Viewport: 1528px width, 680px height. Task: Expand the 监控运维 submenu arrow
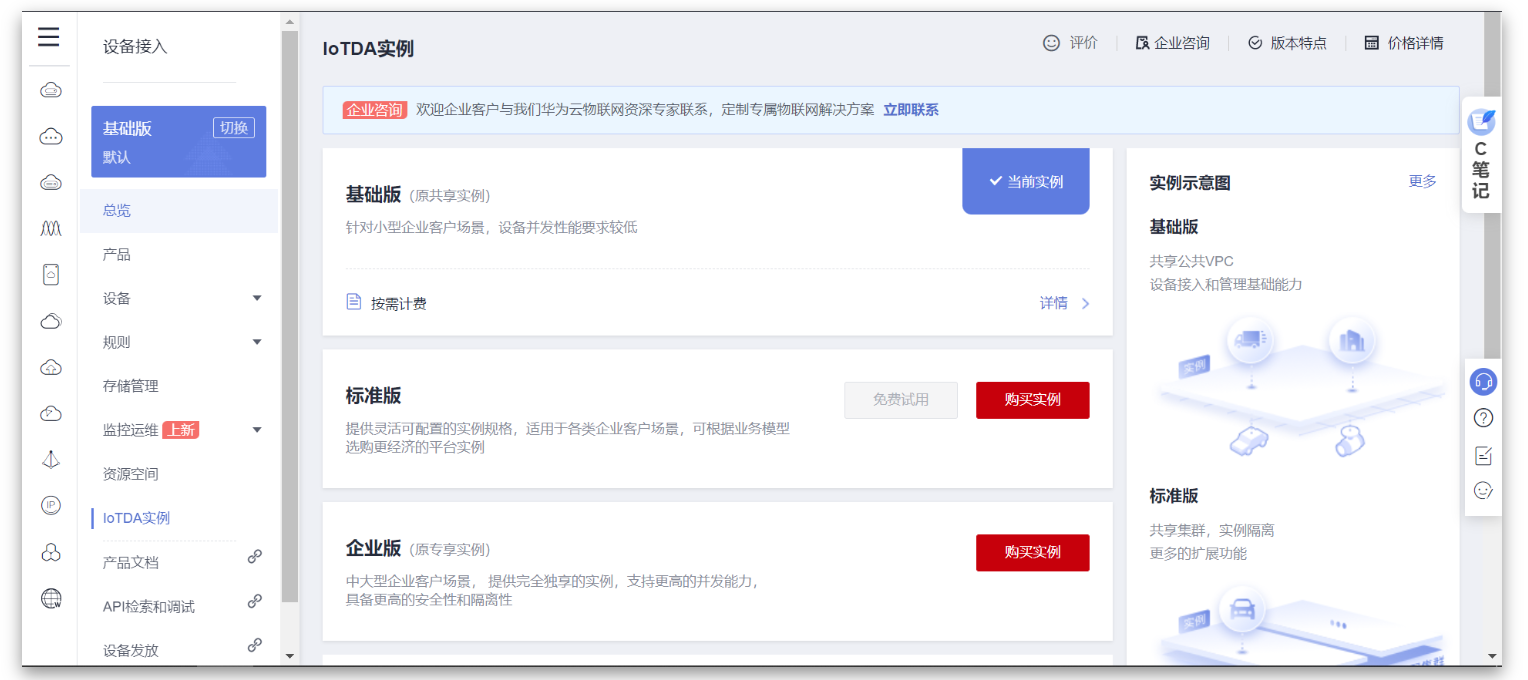pos(257,430)
